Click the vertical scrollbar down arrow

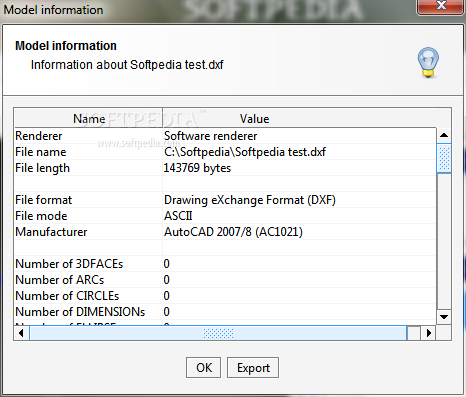444,317
